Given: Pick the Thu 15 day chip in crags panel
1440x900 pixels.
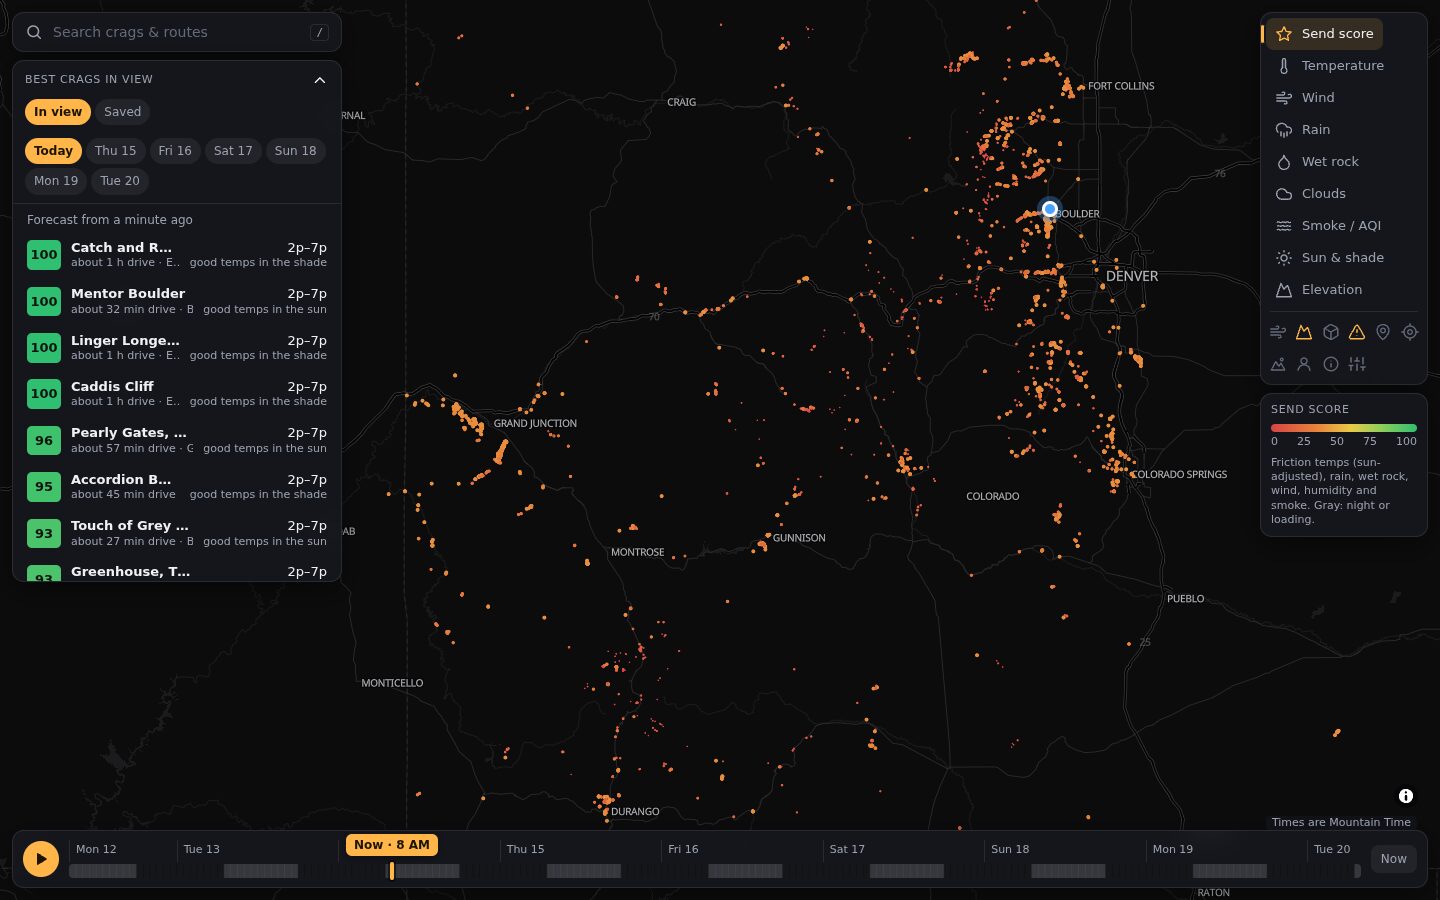Looking at the screenshot, I should (x=115, y=151).
